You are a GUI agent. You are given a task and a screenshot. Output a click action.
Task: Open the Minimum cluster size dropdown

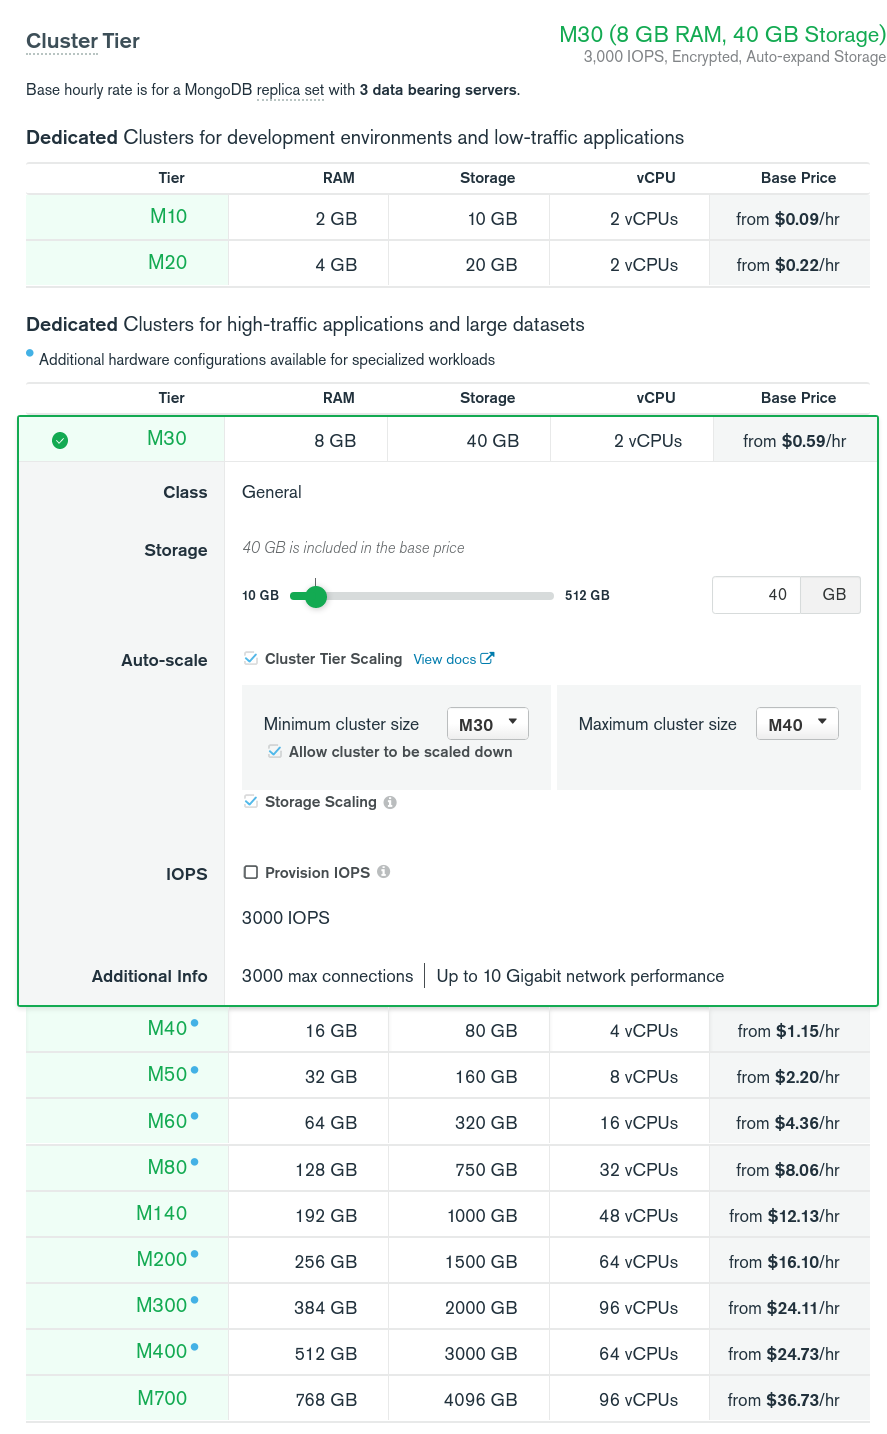click(487, 723)
